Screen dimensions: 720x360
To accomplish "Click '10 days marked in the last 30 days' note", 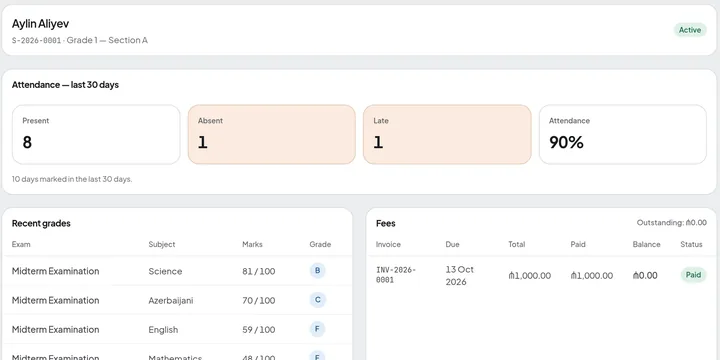I will coord(72,179).
